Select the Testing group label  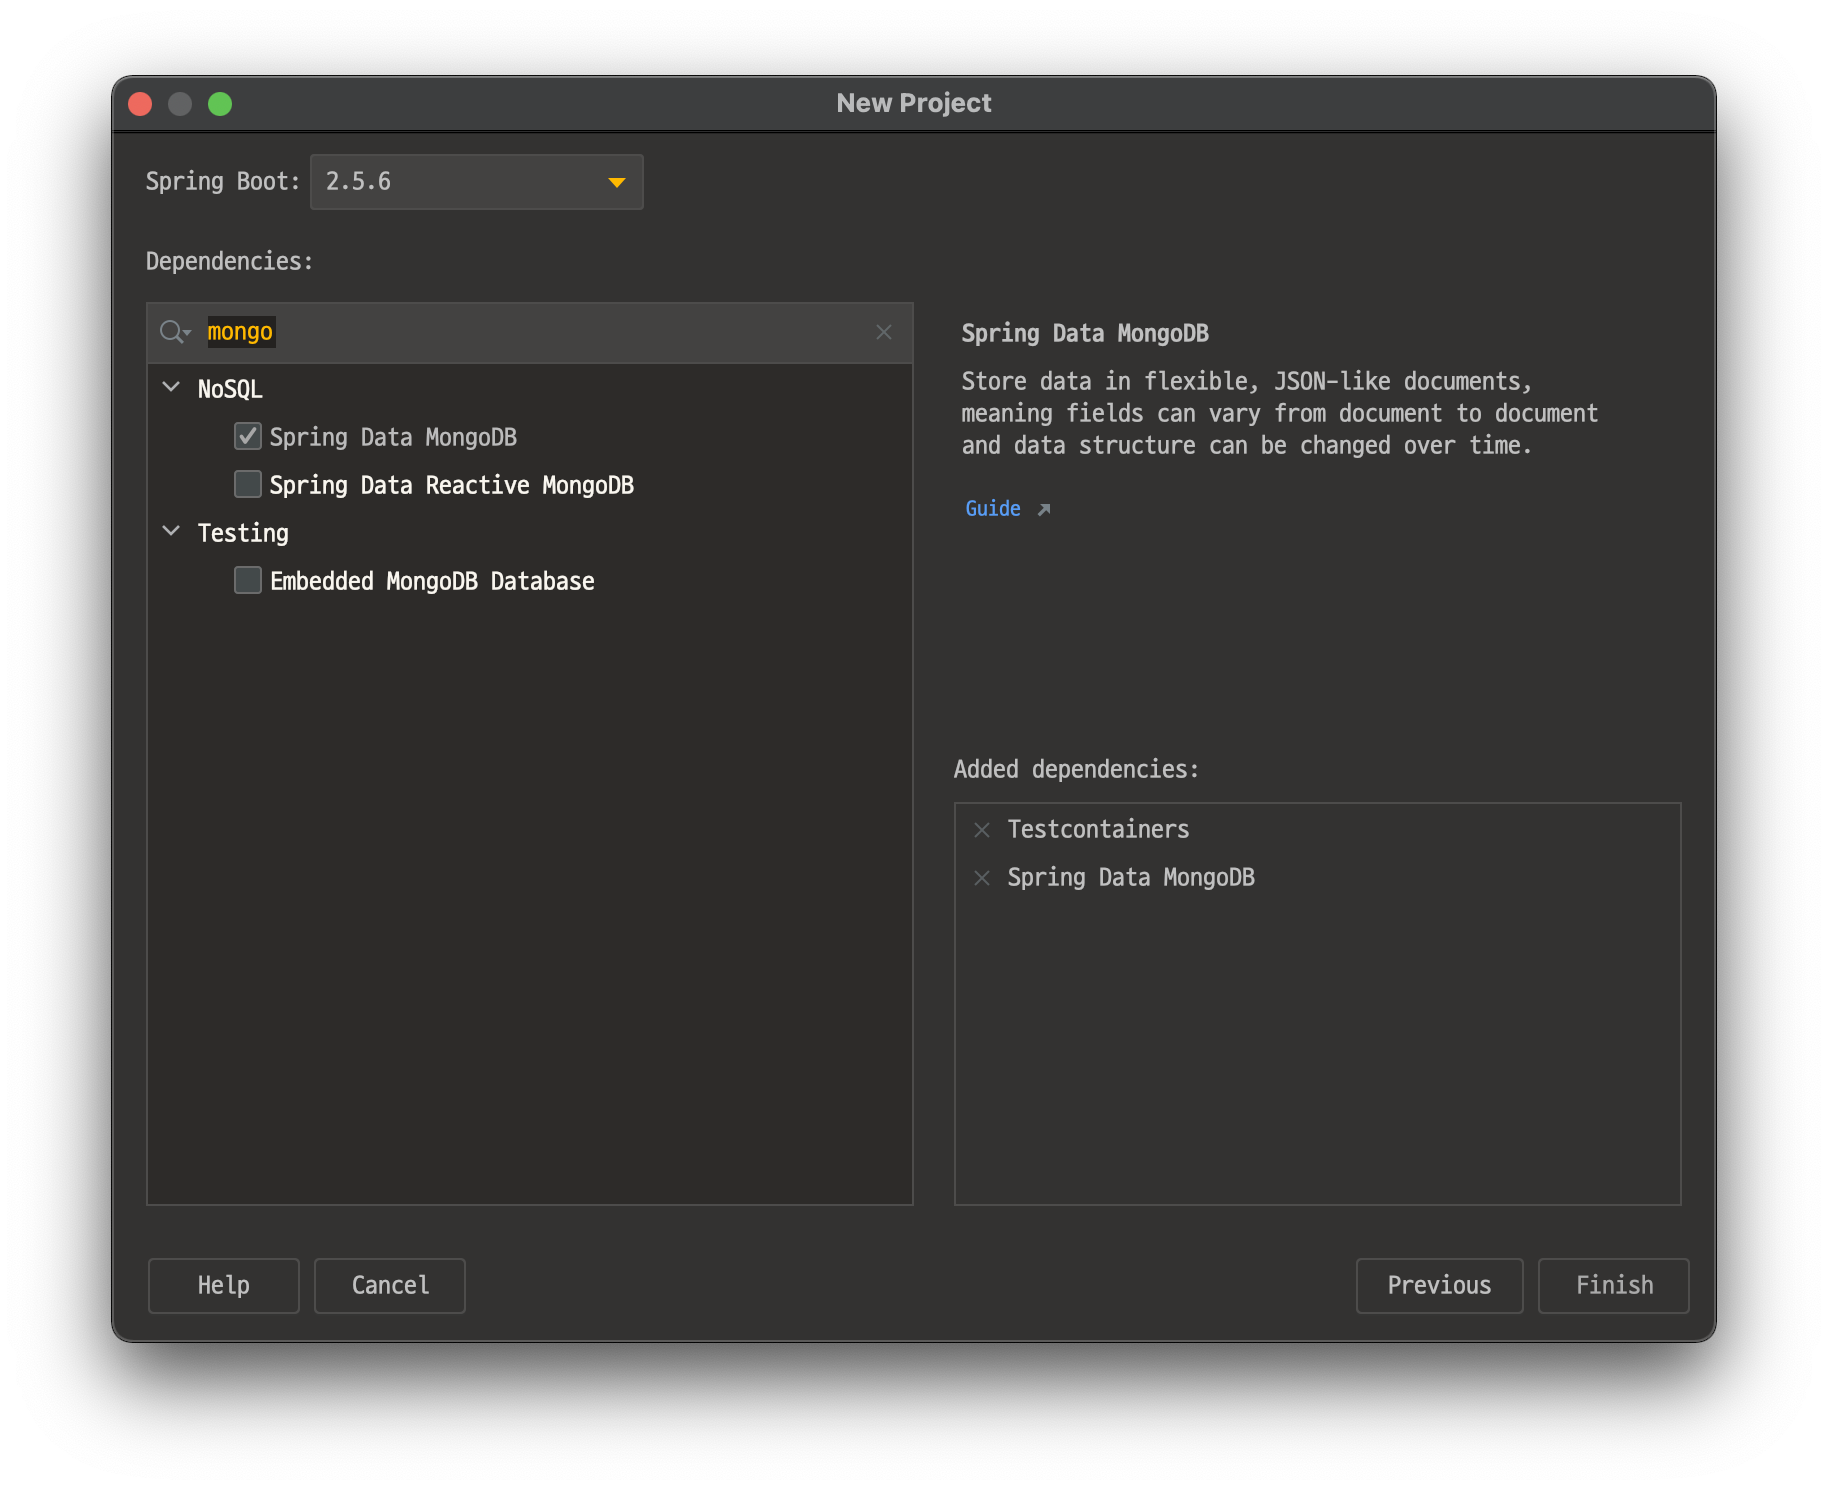pyautogui.click(x=243, y=533)
